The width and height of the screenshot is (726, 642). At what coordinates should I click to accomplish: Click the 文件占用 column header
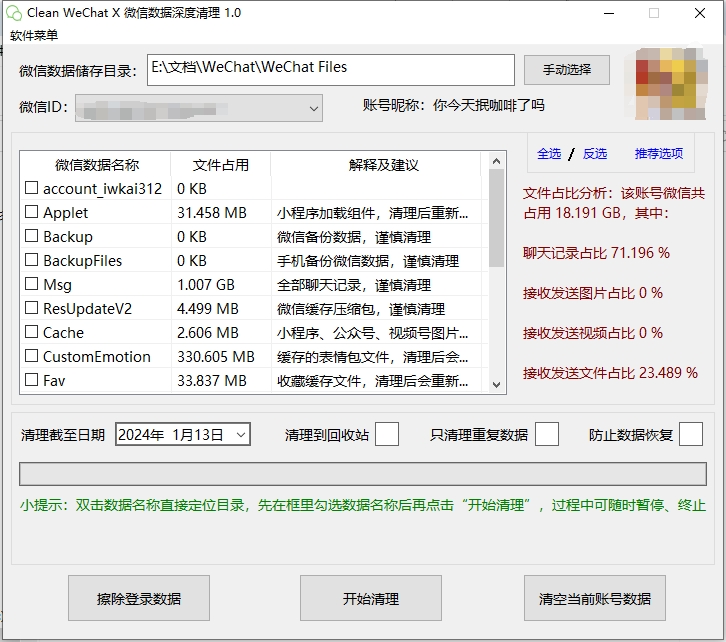221,165
